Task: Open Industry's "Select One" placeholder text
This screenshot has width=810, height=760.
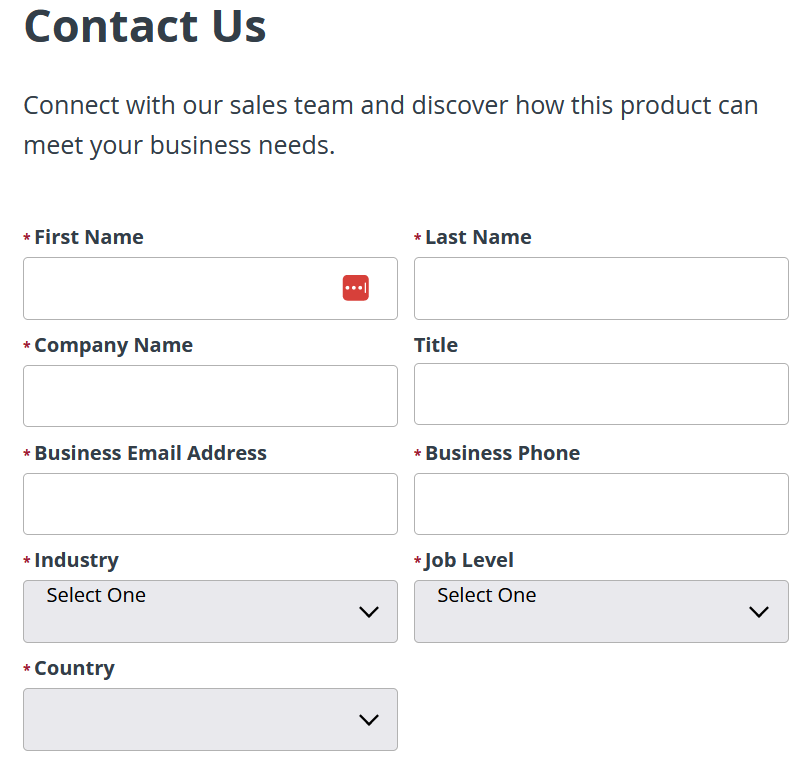Action: tap(96, 596)
